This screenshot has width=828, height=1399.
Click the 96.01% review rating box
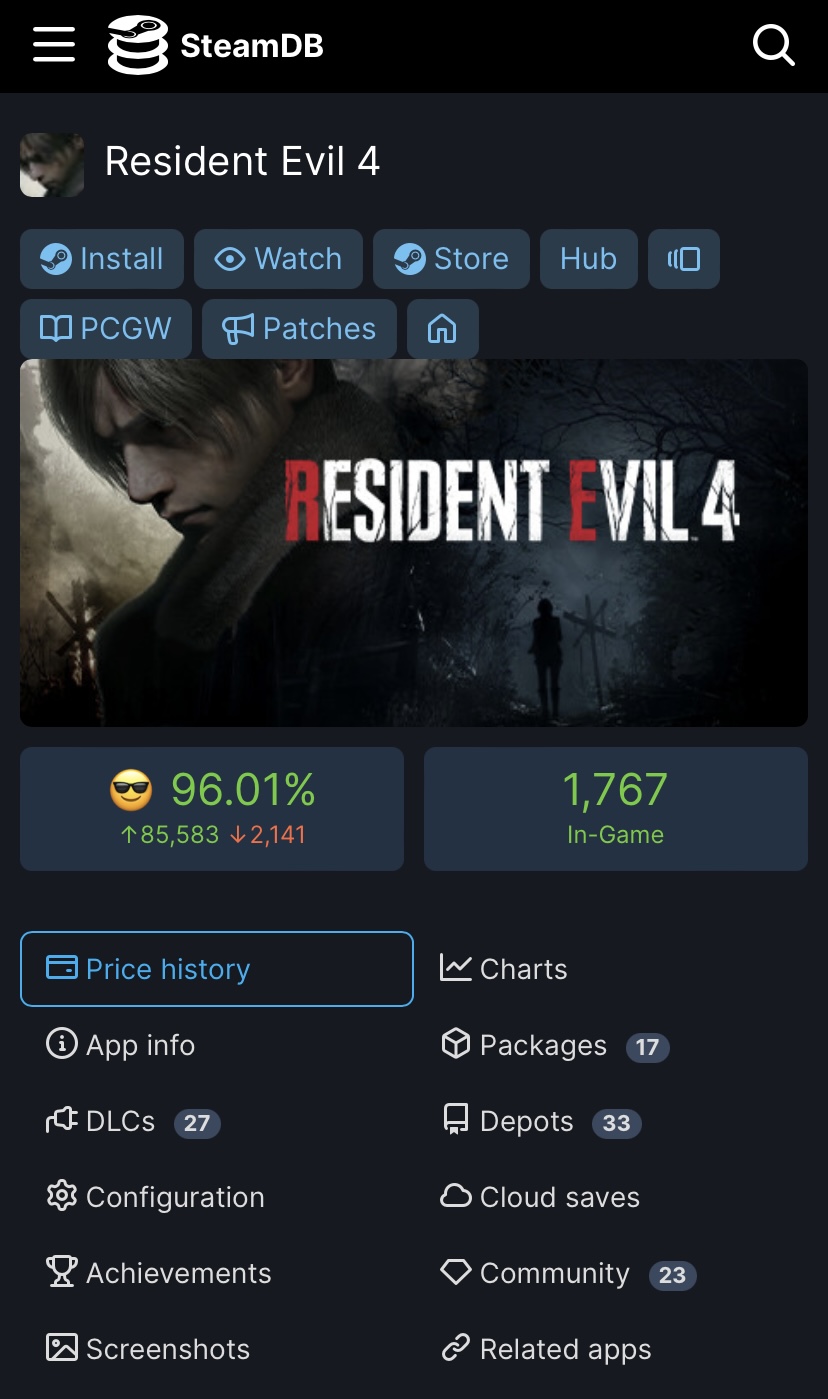click(212, 808)
